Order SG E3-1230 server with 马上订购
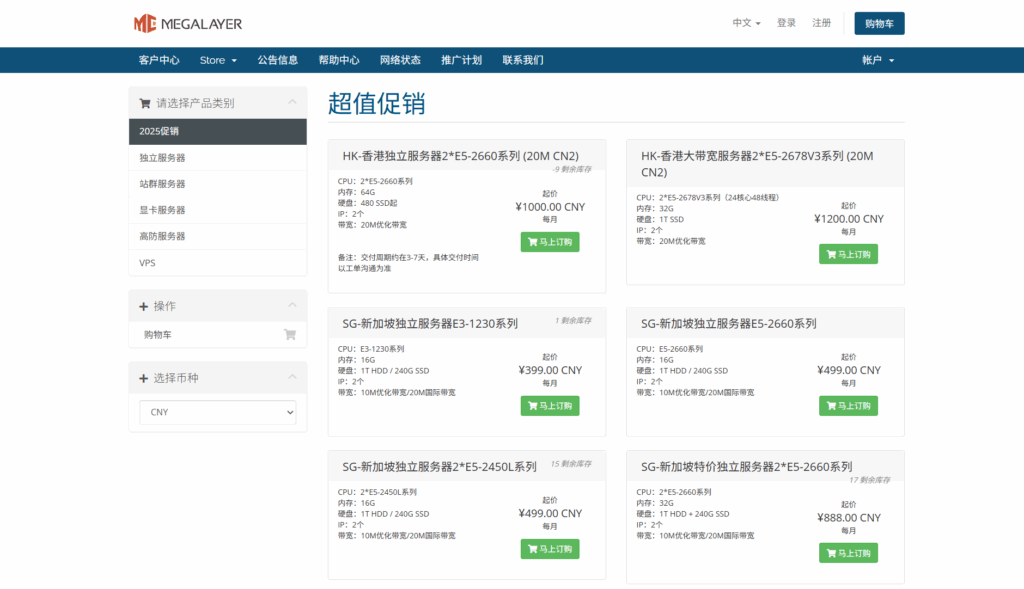The image size is (1024, 589). [550, 406]
